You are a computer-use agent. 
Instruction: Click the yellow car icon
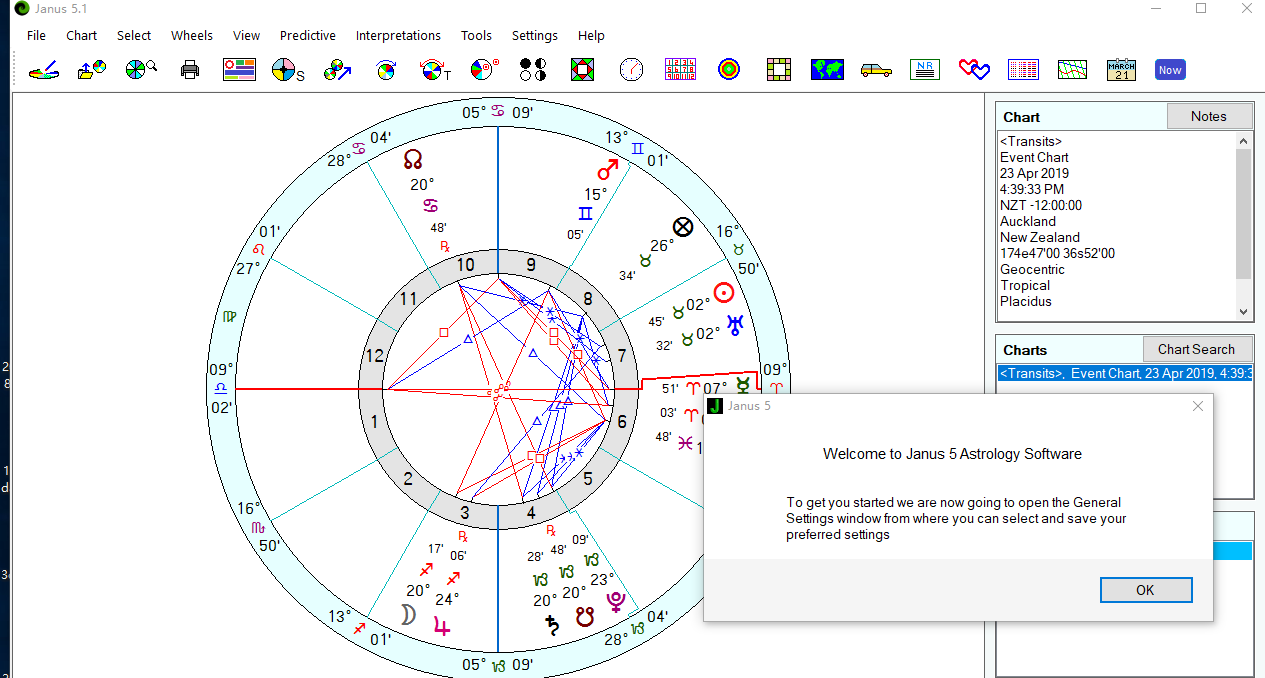(x=876, y=69)
